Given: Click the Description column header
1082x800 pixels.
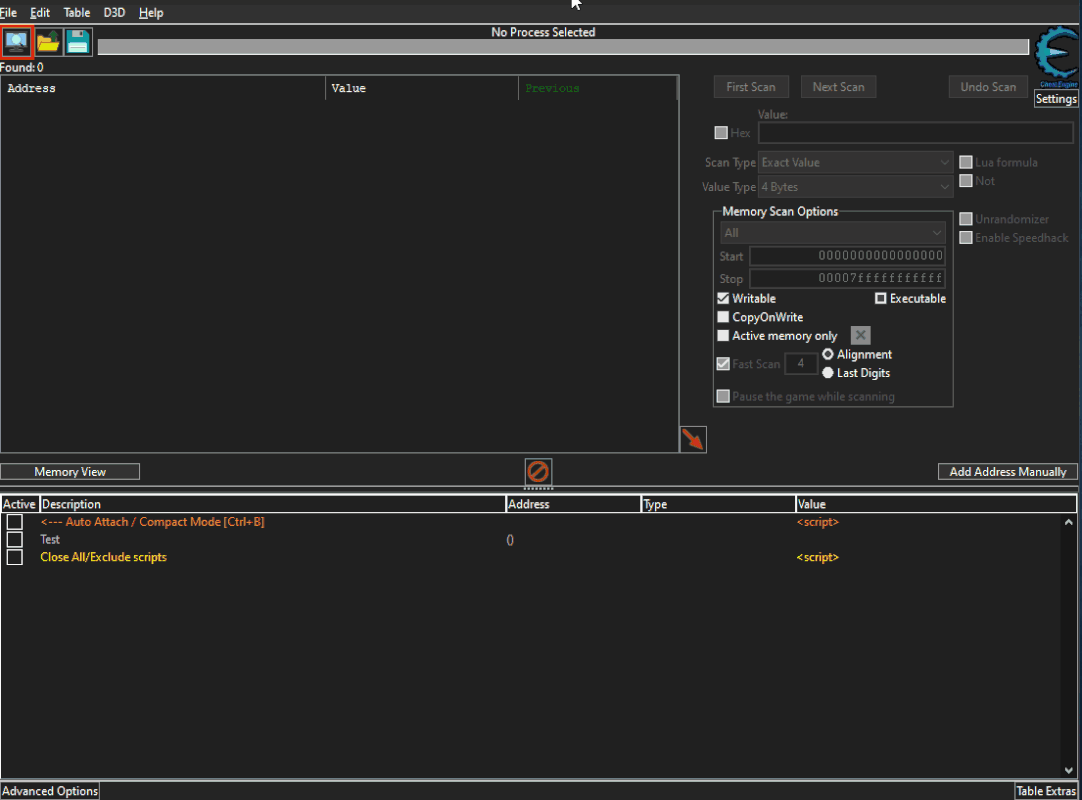Looking at the screenshot, I should (x=273, y=504).
